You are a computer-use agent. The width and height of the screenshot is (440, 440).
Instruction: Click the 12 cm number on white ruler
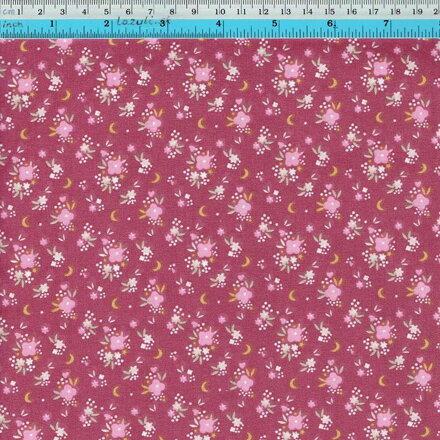263,12
